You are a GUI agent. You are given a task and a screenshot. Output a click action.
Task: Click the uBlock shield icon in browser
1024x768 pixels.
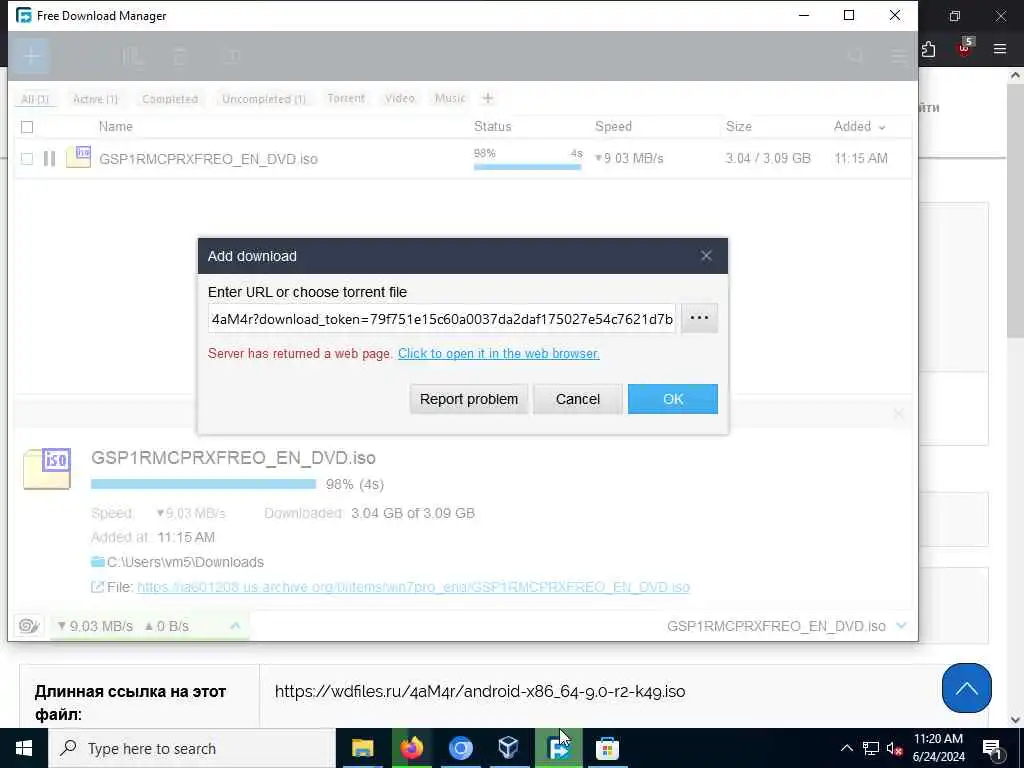(x=965, y=48)
